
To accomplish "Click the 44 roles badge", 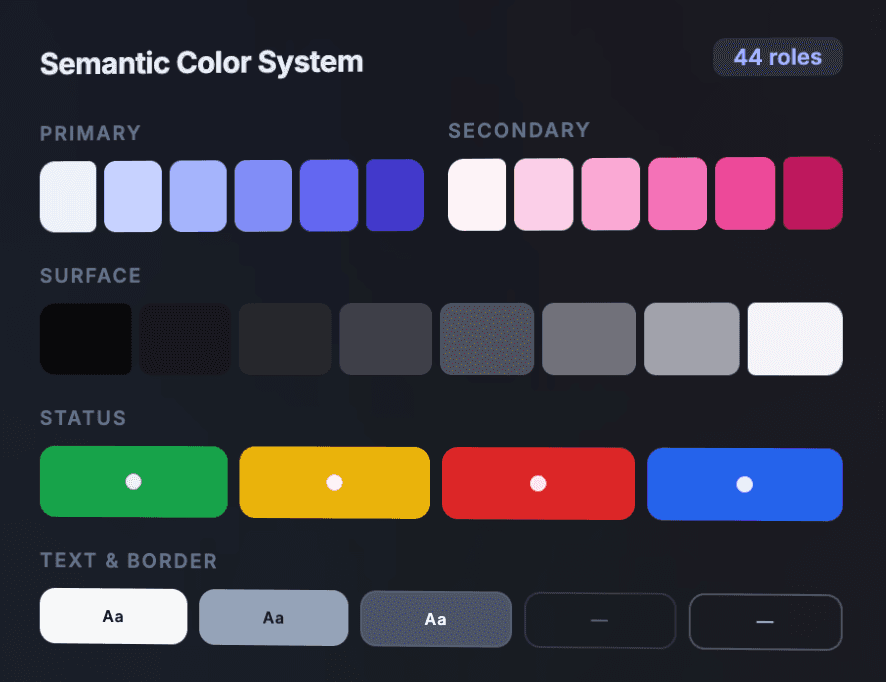I will pyautogui.click(x=778, y=57).
